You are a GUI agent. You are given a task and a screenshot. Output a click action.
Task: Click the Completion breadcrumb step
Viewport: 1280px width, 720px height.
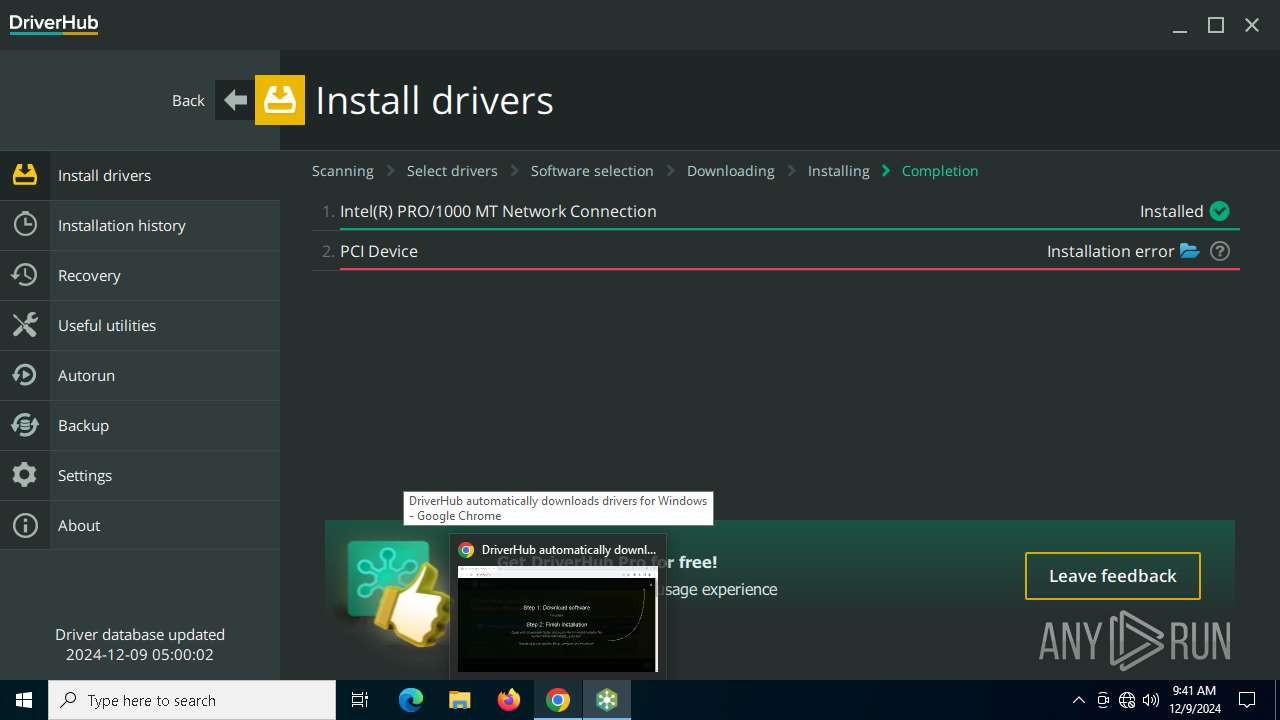pyautogui.click(x=940, y=171)
